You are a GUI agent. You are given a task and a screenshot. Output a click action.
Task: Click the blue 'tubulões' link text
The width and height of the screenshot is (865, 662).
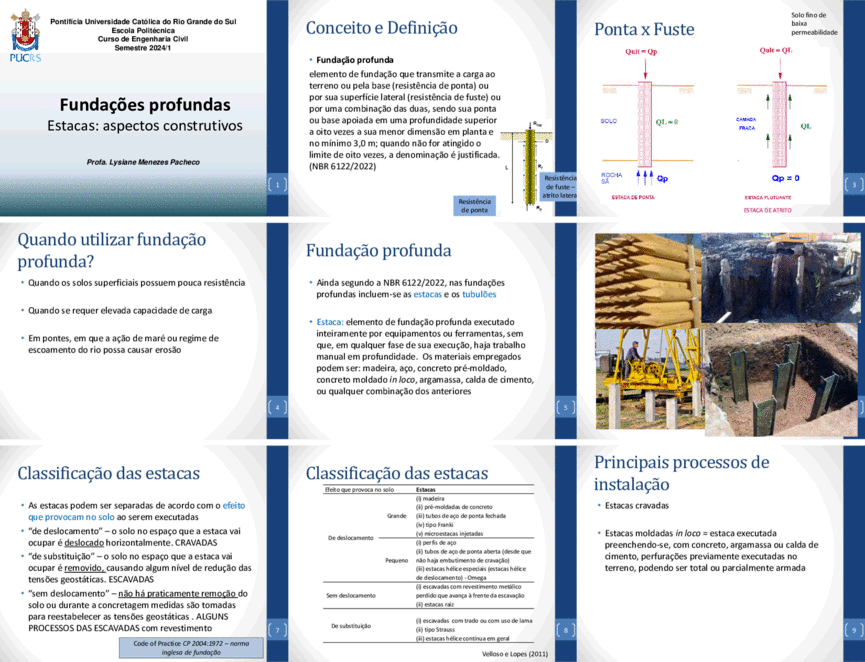(479, 295)
